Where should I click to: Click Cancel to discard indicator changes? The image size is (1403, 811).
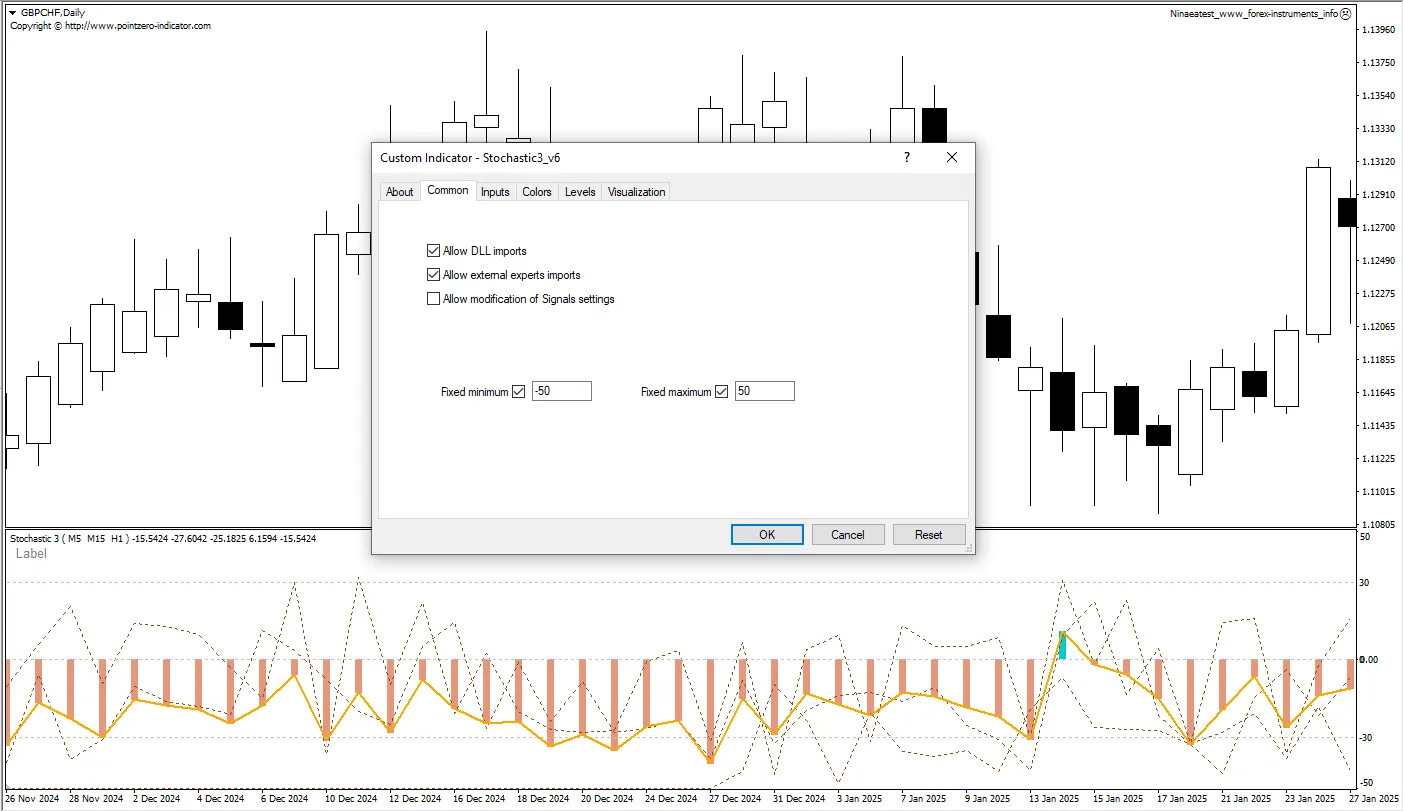pos(847,535)
